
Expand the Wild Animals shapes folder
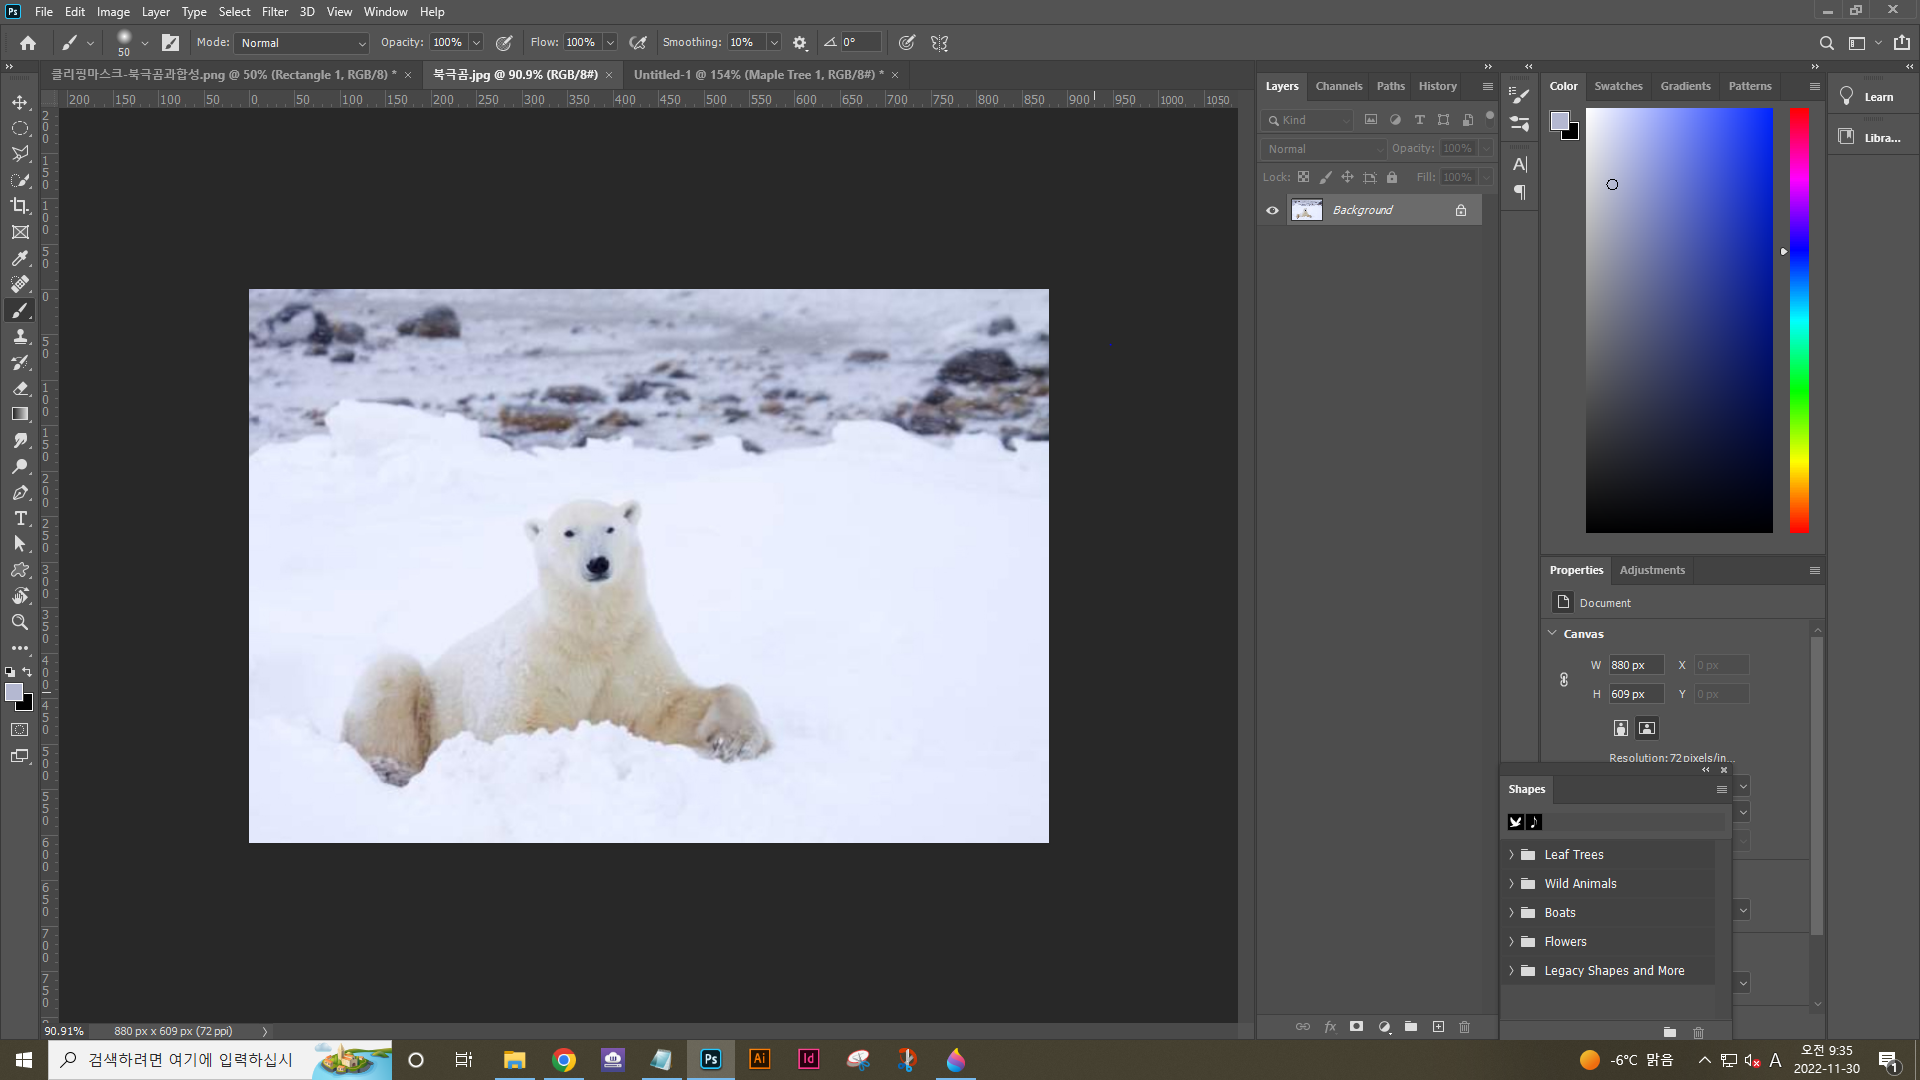pyautogui.click(x=1512, y=884)
